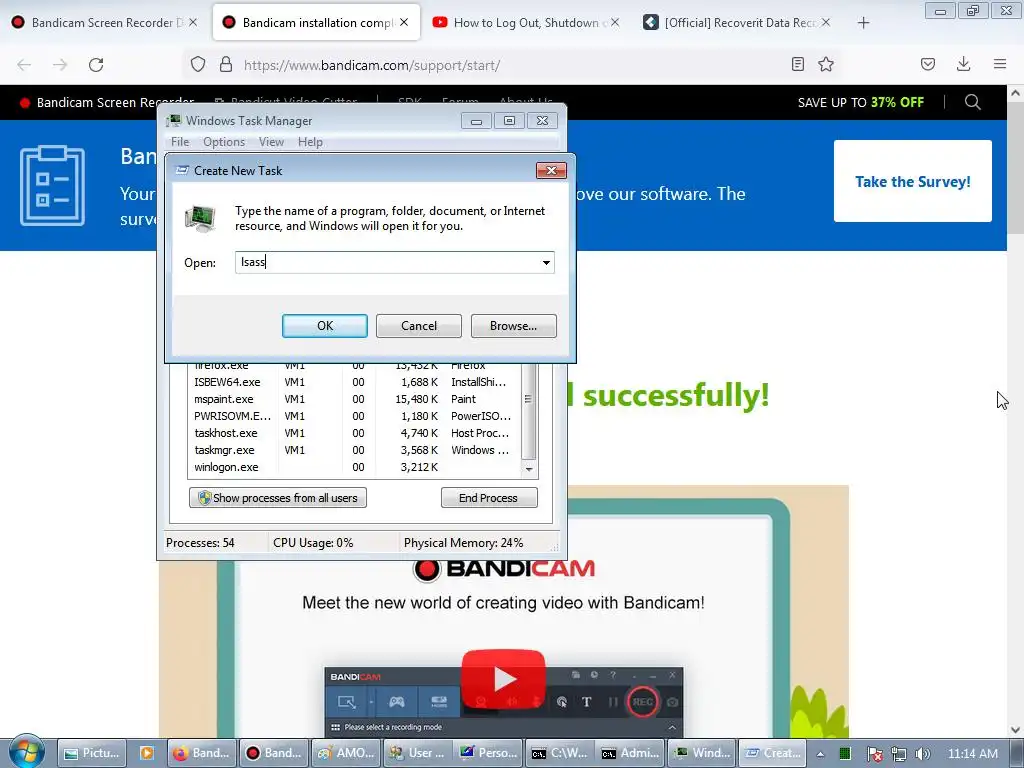Open the Firefox downloads arrow icon
The image size is (1024, 768).
tap(963, 64)
